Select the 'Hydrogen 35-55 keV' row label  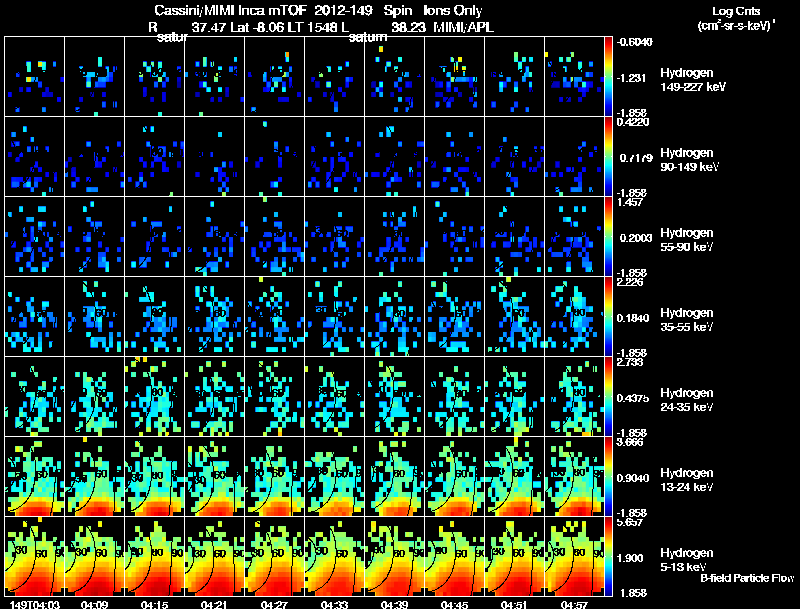pos(687,320)
